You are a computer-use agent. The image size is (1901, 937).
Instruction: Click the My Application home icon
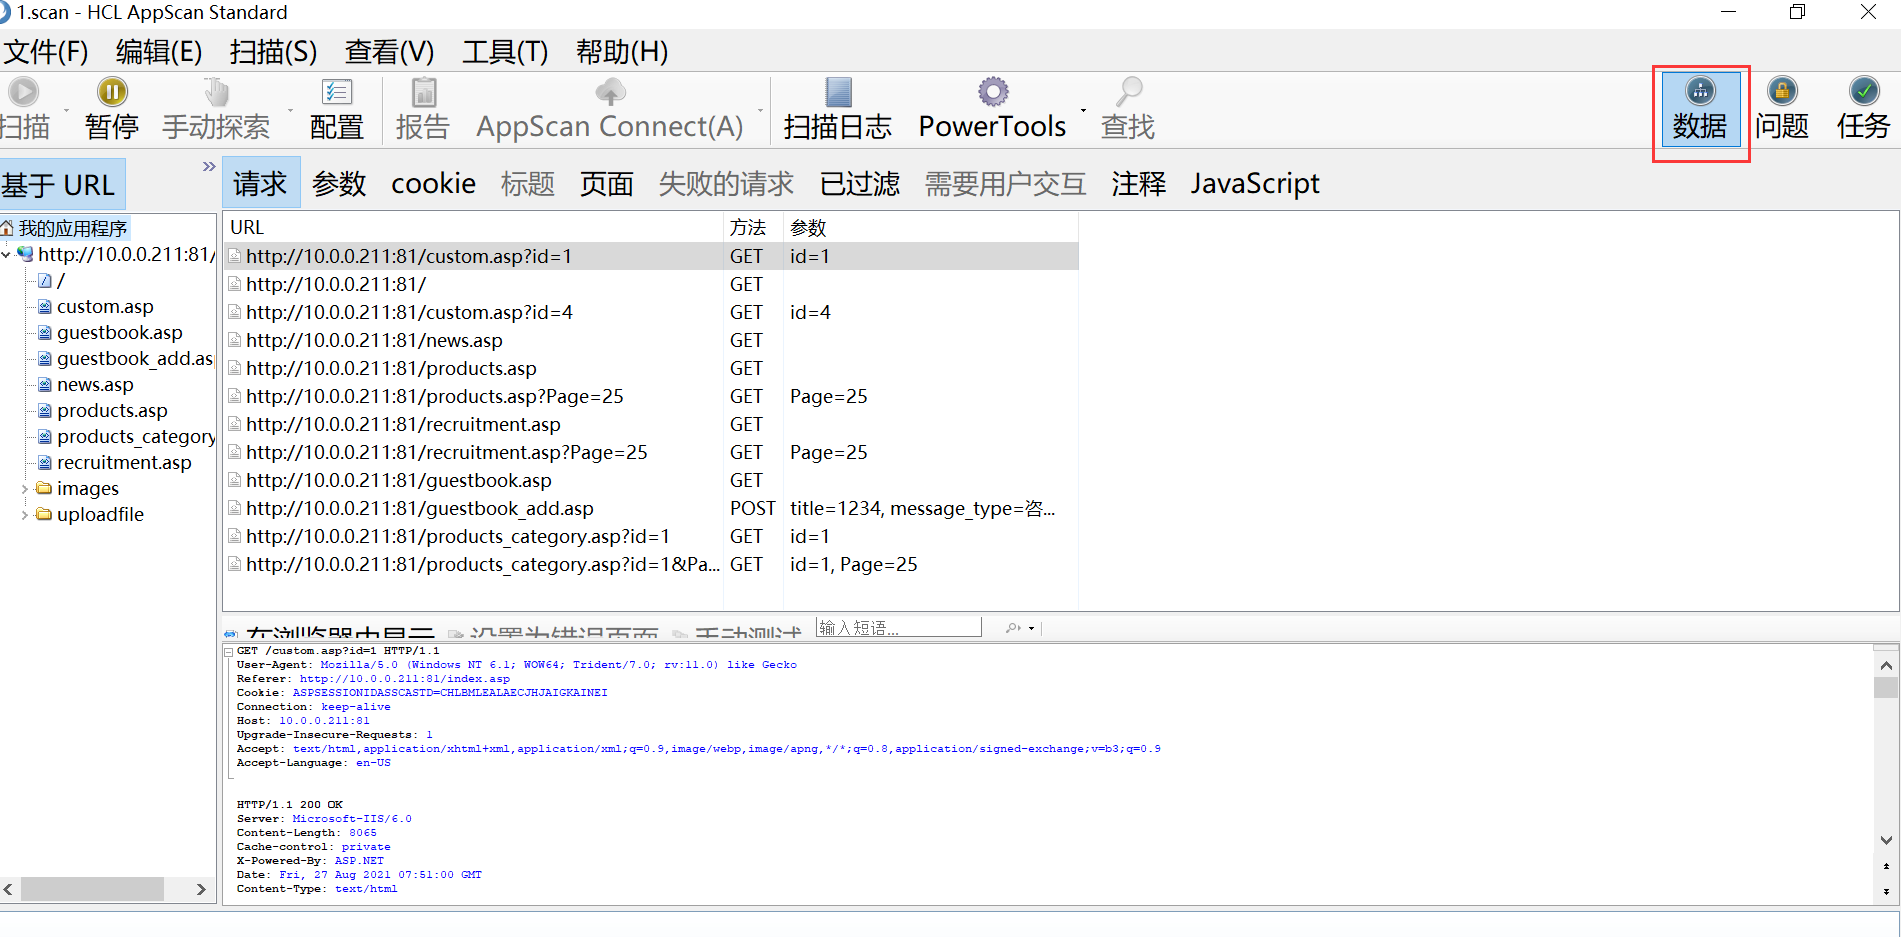click(x=7, y=228)
